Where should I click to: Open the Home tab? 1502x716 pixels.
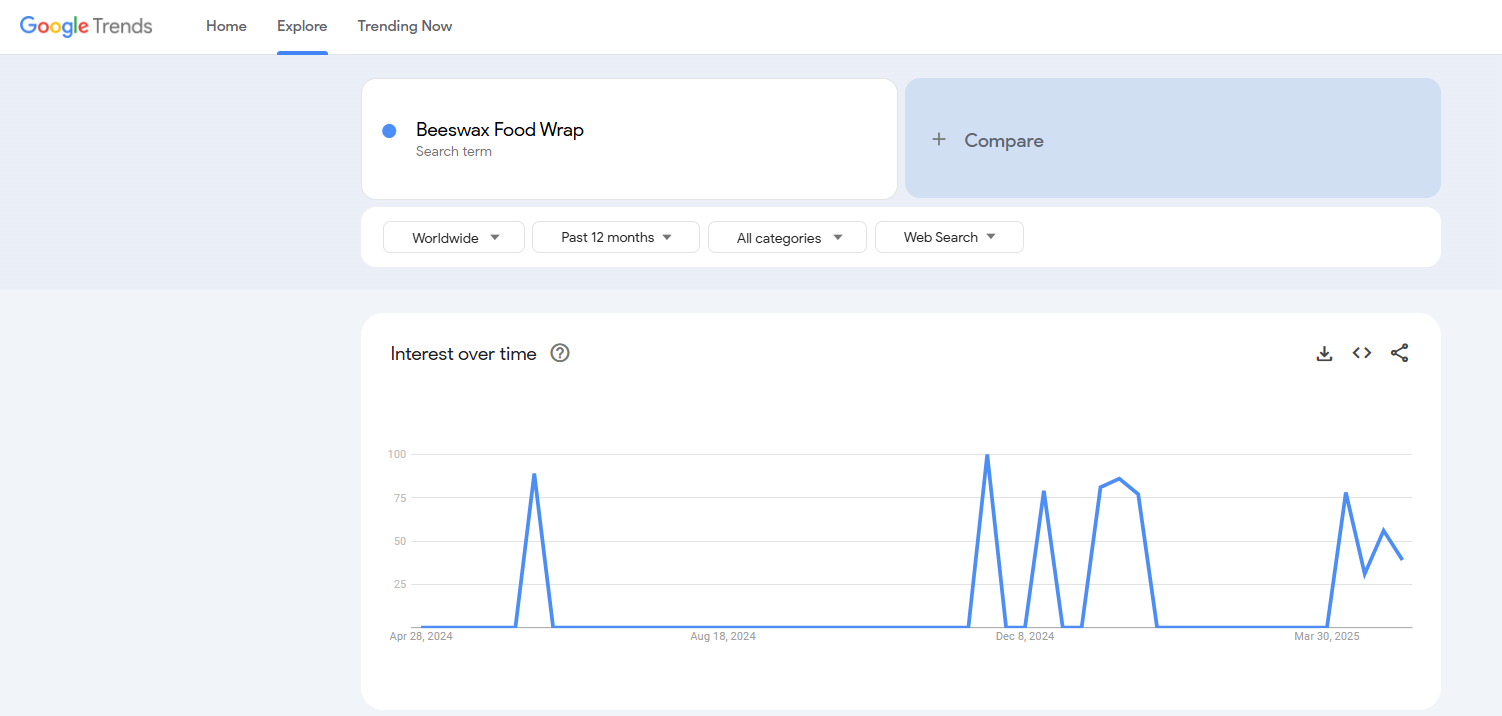pos(226,26)
